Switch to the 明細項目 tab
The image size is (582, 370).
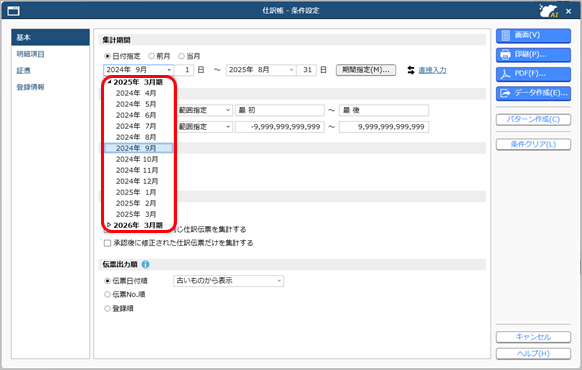coord(30,54)
